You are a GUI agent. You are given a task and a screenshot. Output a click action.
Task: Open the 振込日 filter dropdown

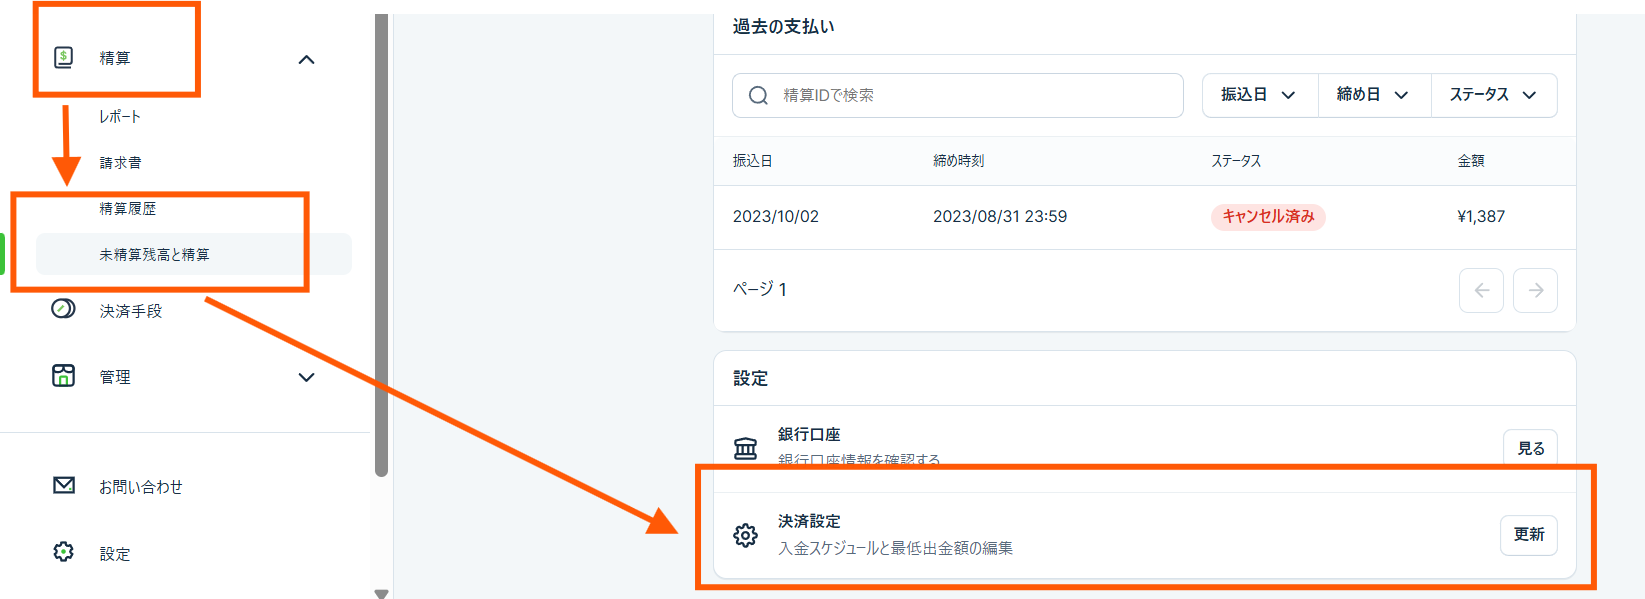1259,95
